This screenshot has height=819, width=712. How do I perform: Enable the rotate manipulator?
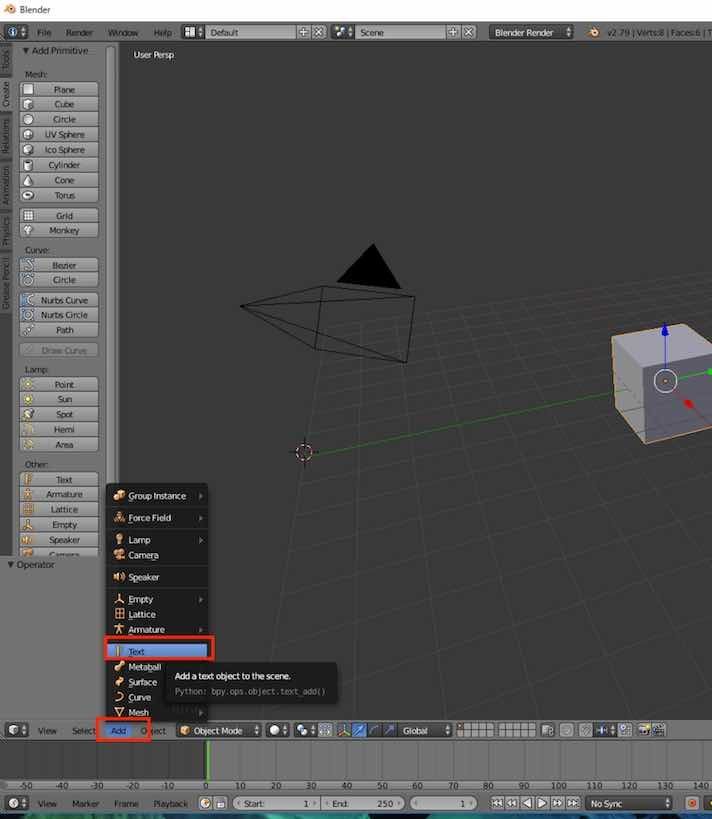374,730
